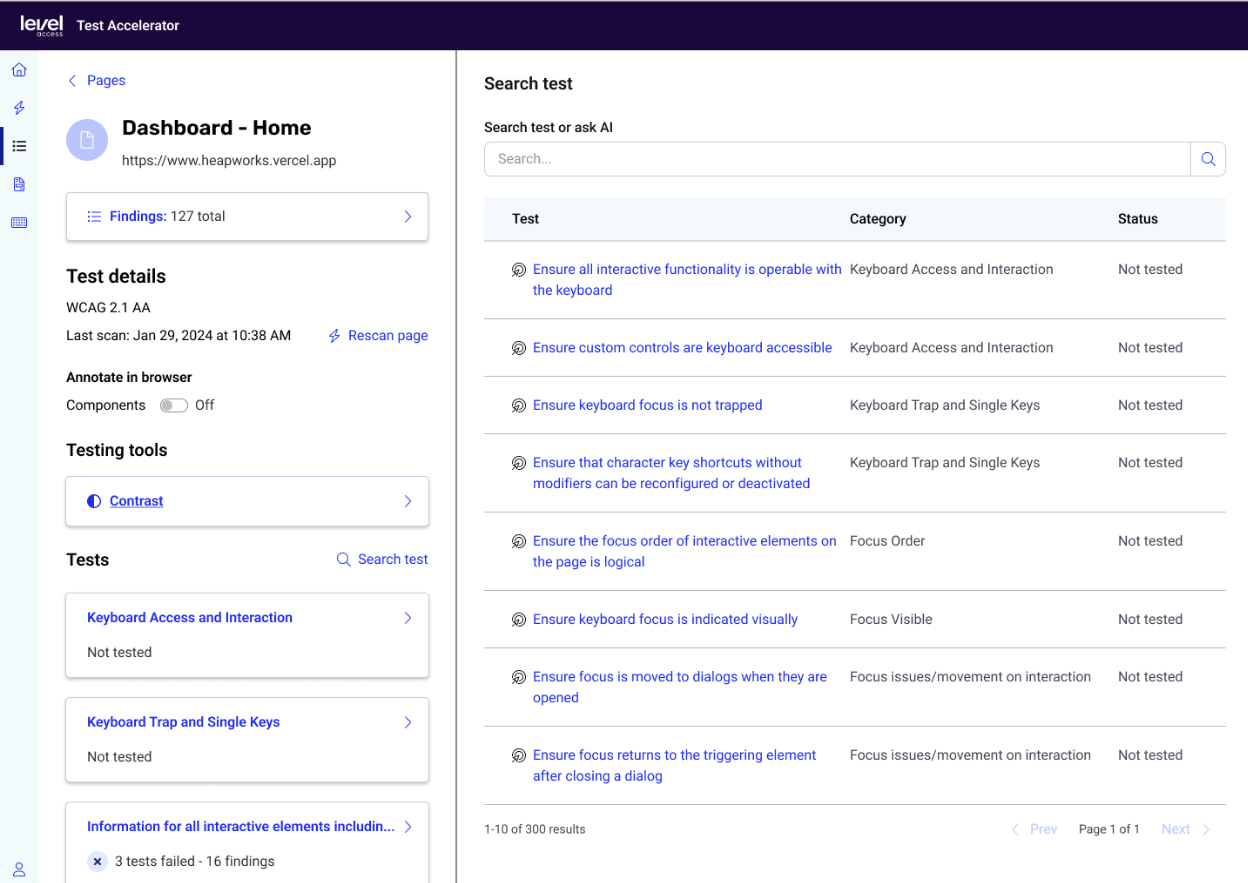Expand Keyboard Access and Interaction chevron
The image size is (1248, 883).
(408, 618)
